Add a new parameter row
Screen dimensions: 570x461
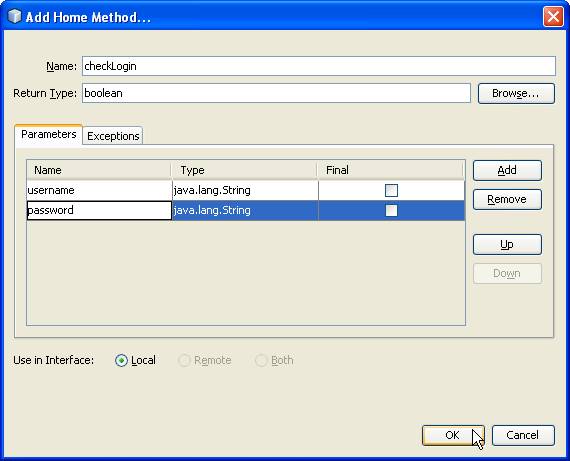[x=507, y=170]
